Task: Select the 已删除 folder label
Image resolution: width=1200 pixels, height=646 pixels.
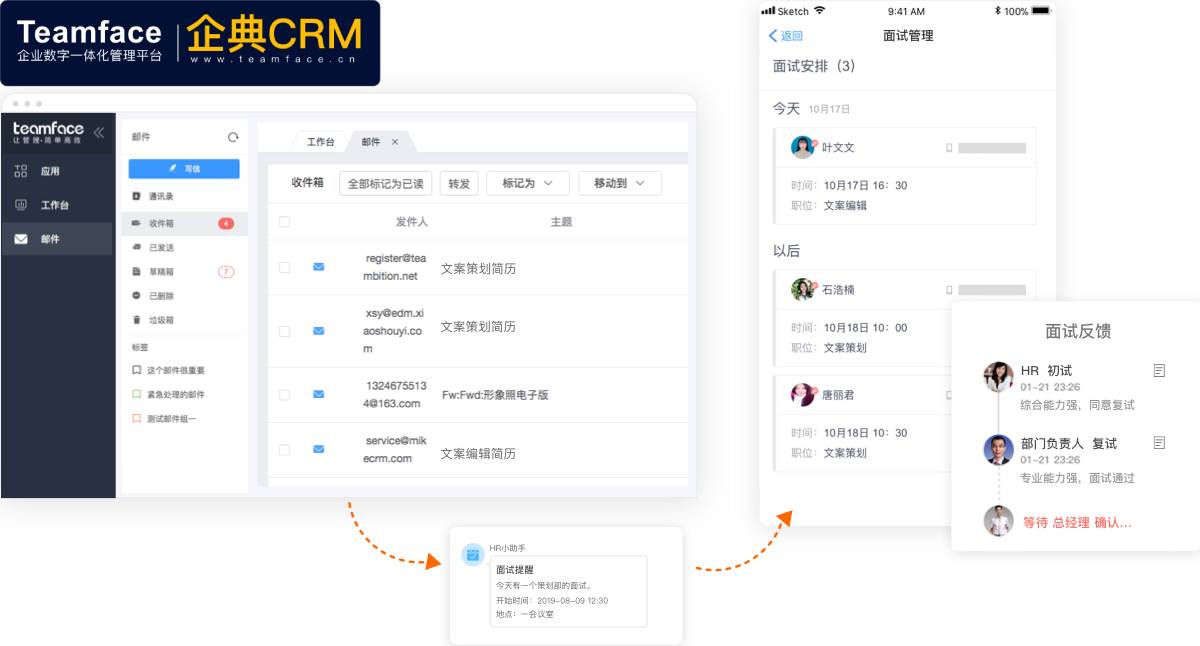Action: coord(161,296)
